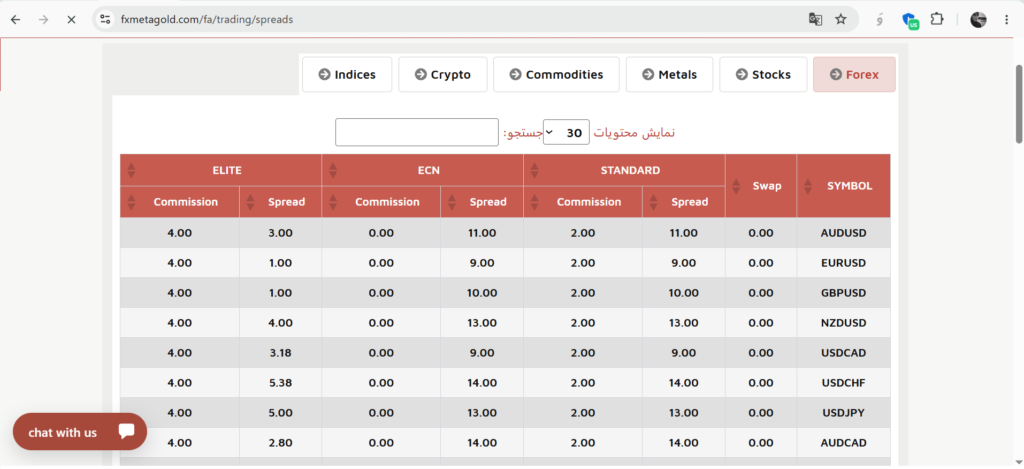This screenshot has height=469, width=1024.
Task: Select the Indices category button
Action: pos(347,74)
